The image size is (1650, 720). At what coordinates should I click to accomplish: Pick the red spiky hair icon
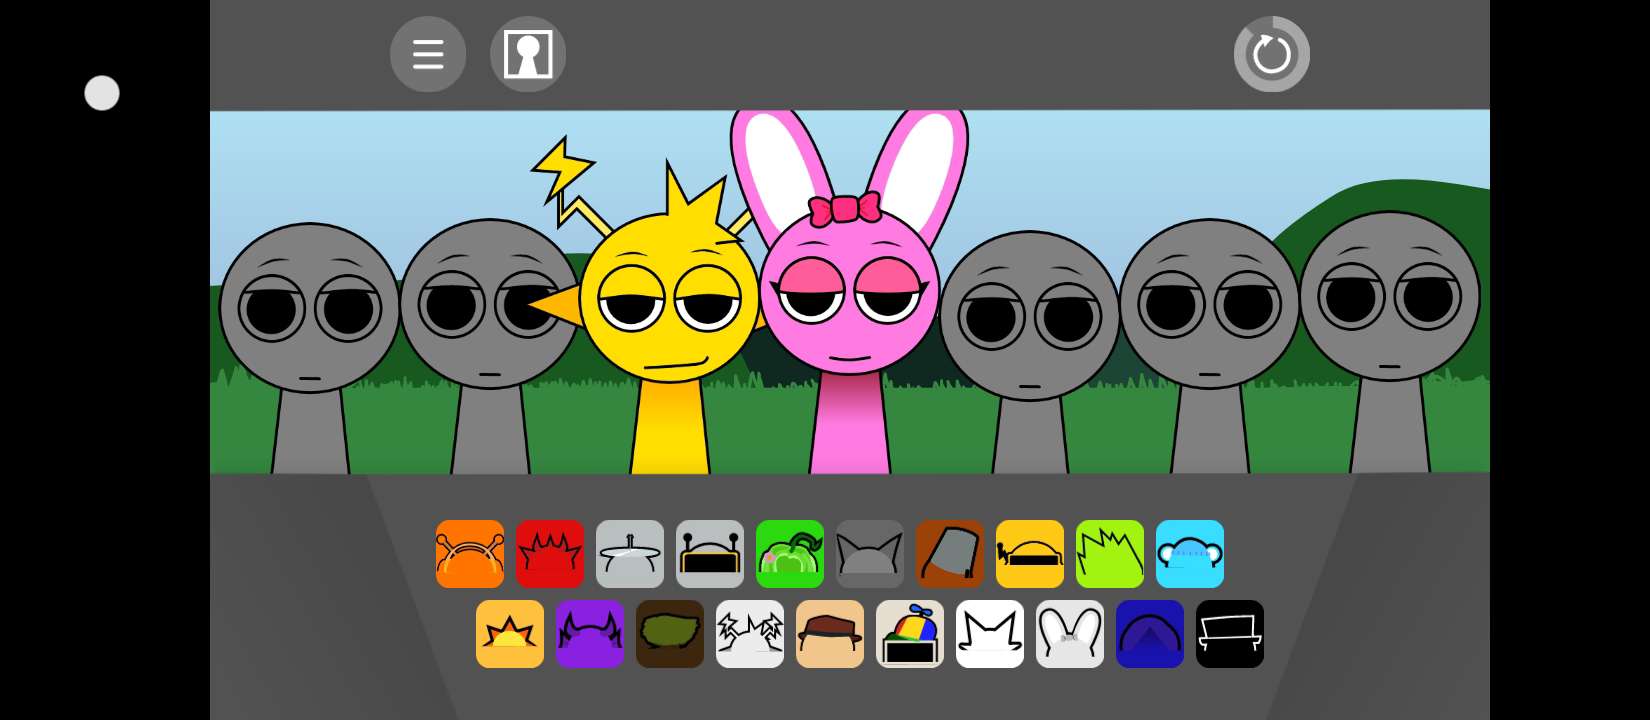tap(550, 554)
